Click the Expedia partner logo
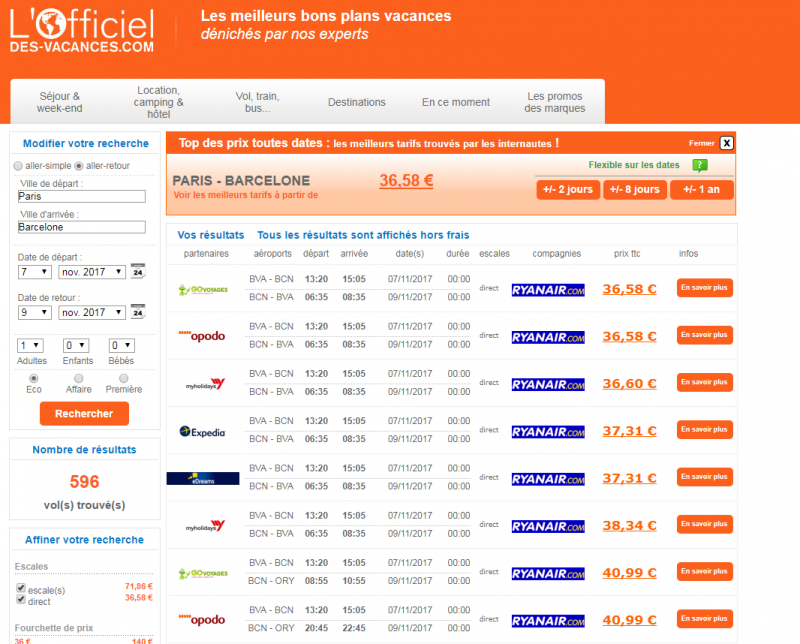Viewport: 800px width, 644px height. pyautogui.click(x=203, y=432)
